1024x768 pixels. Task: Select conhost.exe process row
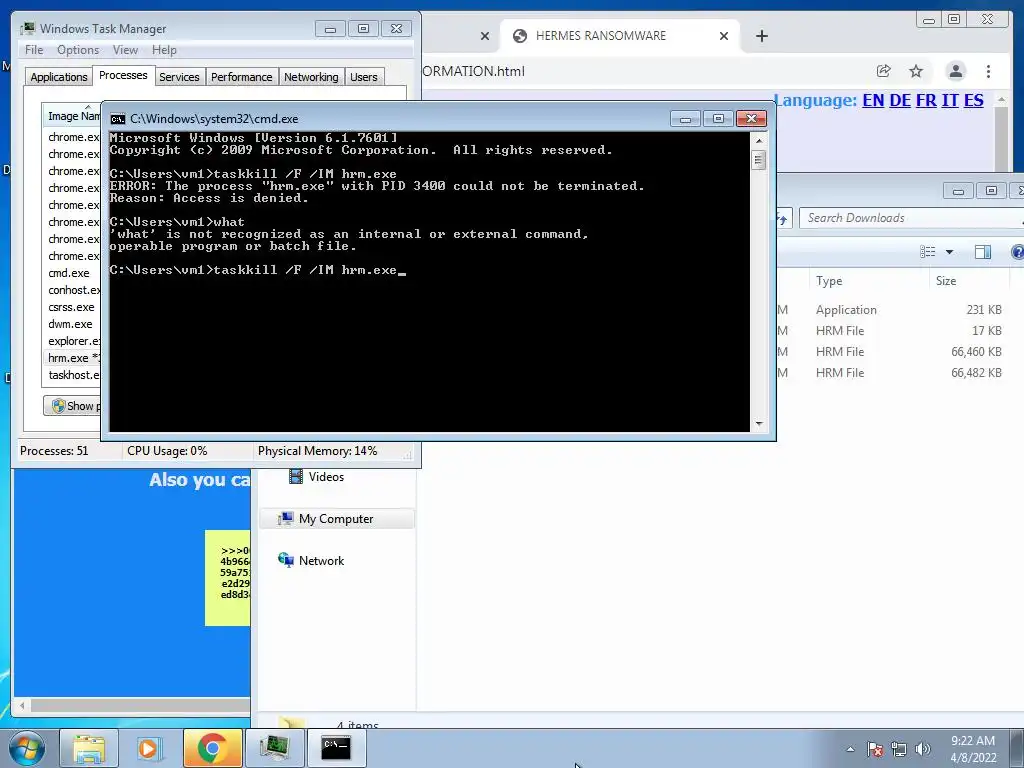coord(72,290)
